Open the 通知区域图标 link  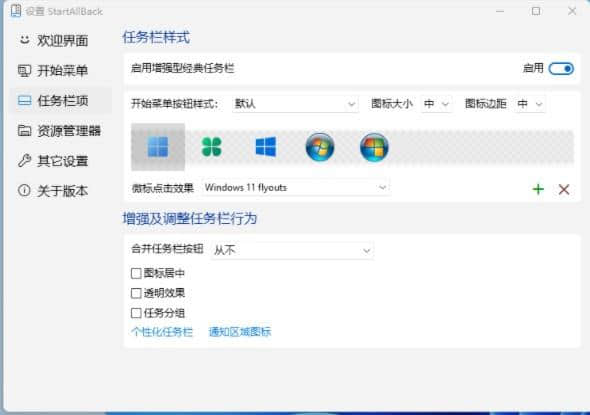[x=240, y=332]
